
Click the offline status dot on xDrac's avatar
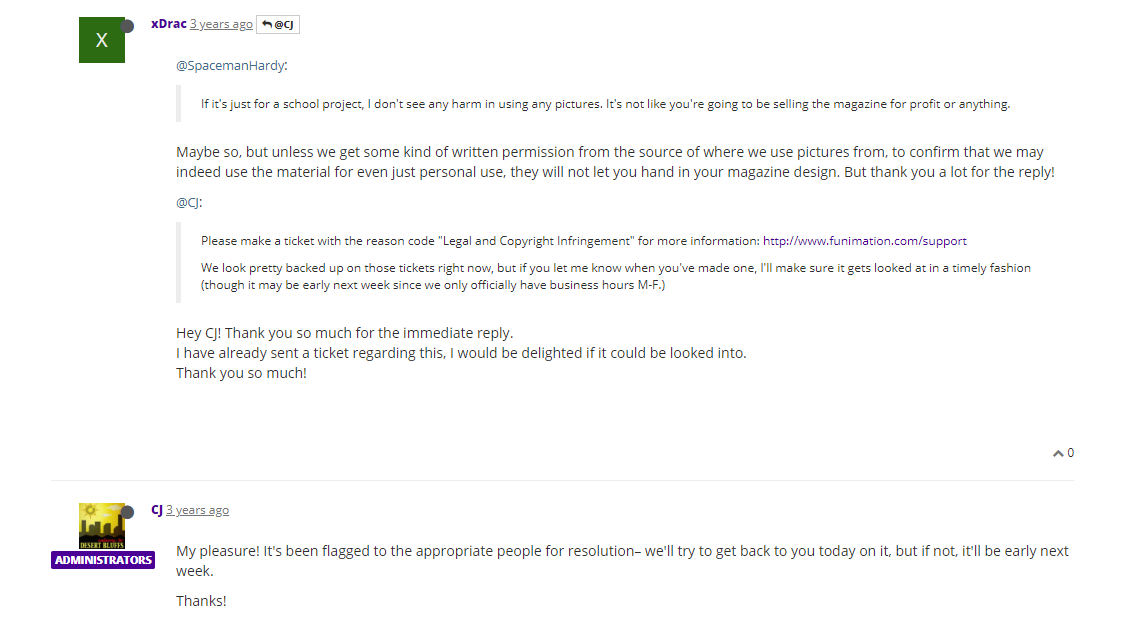pyautogui.click(x=127, y=26)
